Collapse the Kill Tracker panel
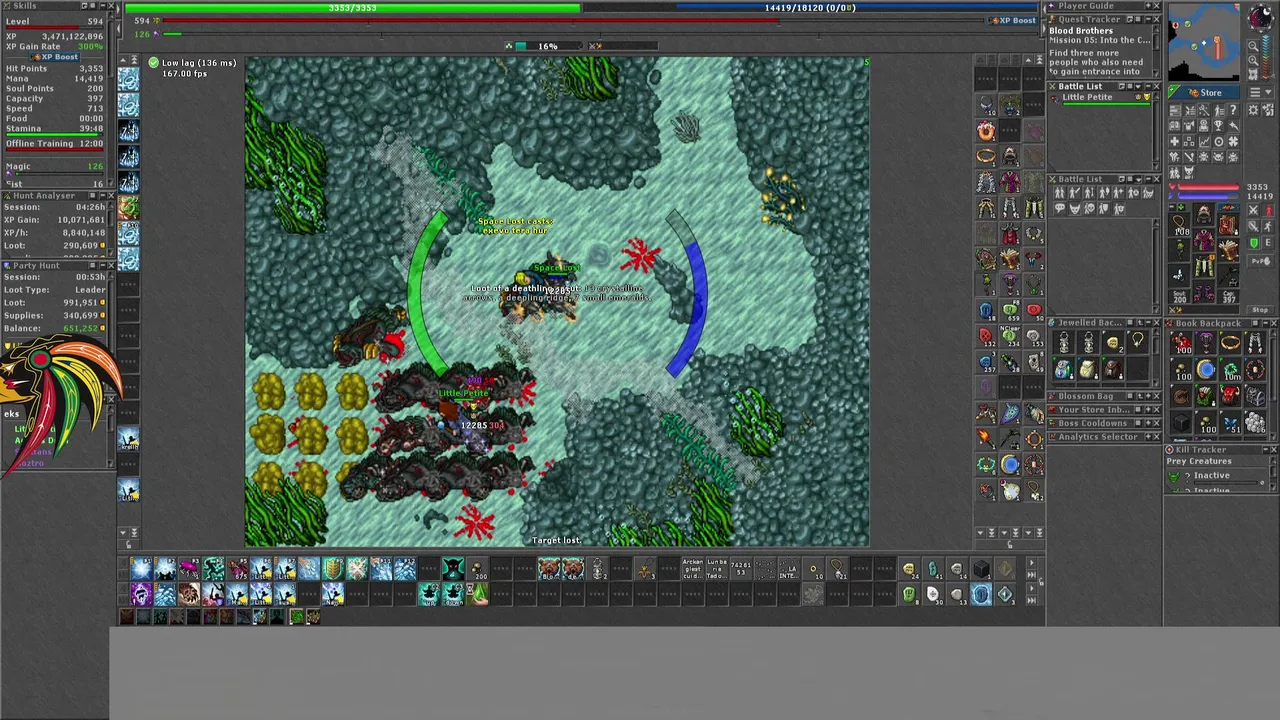The image size is (1280, 720). pyautogui.click(x=1265, y=449)
